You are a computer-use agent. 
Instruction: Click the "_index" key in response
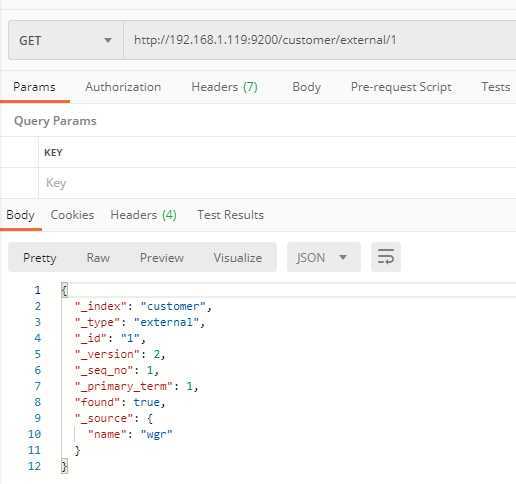point(101,306)
